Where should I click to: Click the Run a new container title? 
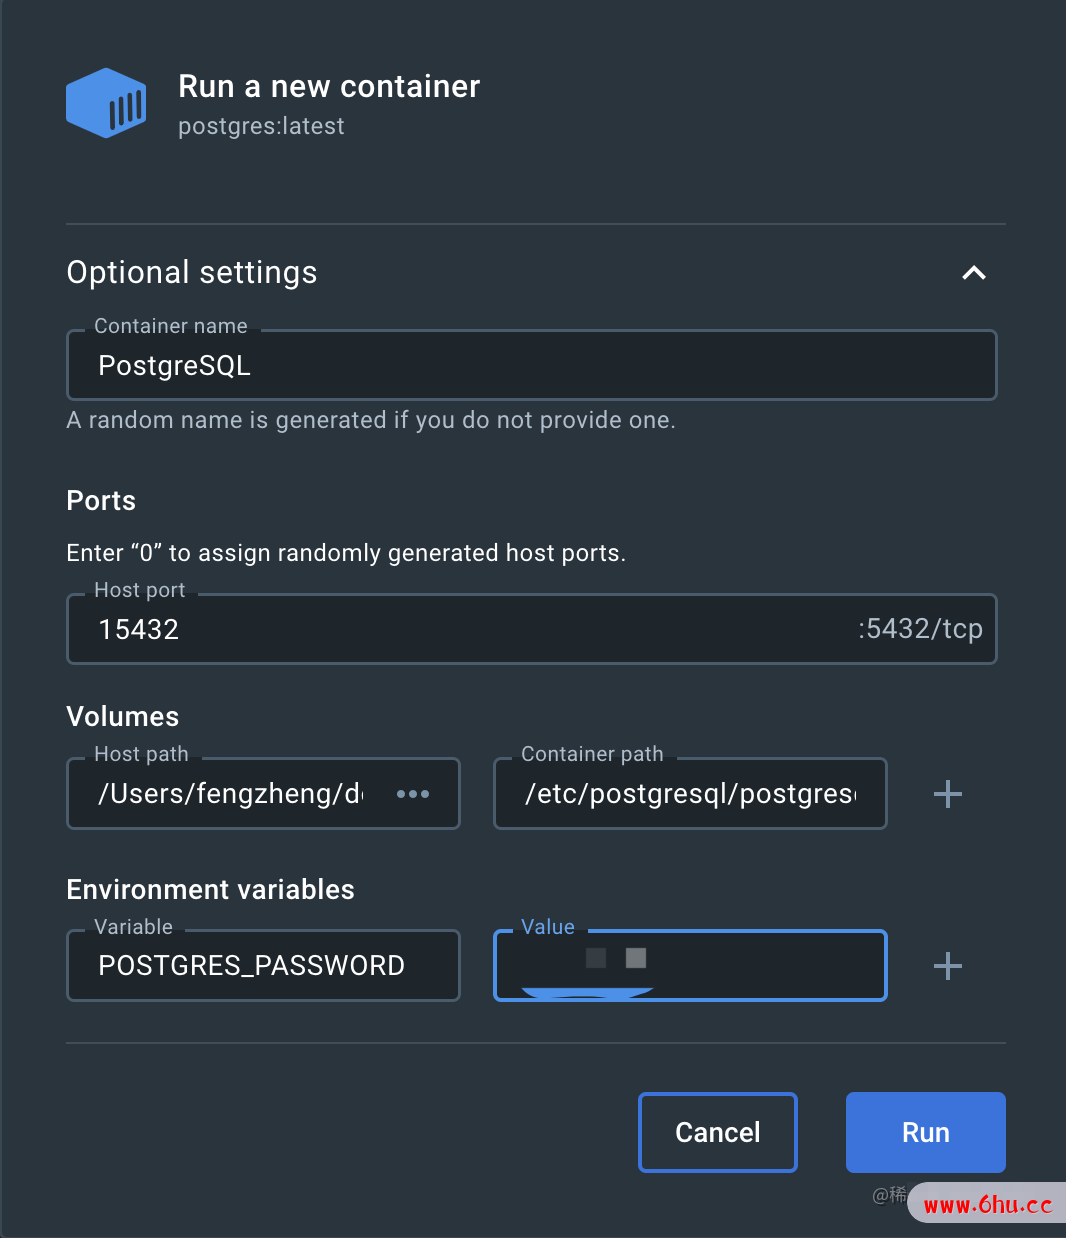point(329,87)
